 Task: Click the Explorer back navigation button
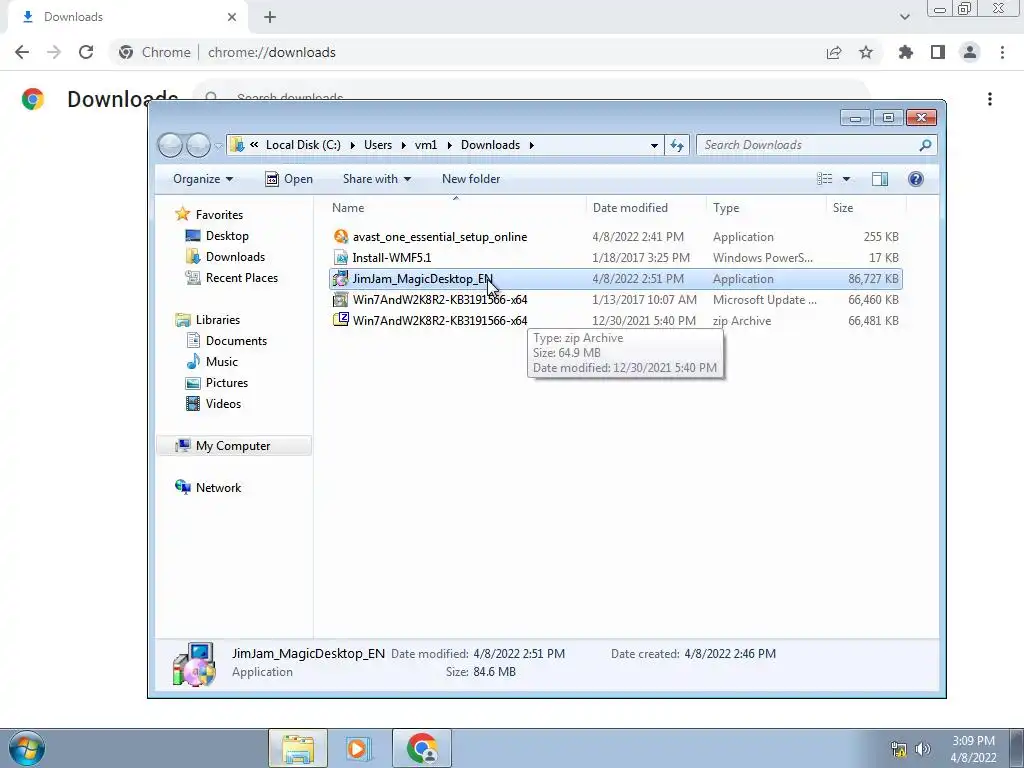pyautogui.click(x=170, y=145)
